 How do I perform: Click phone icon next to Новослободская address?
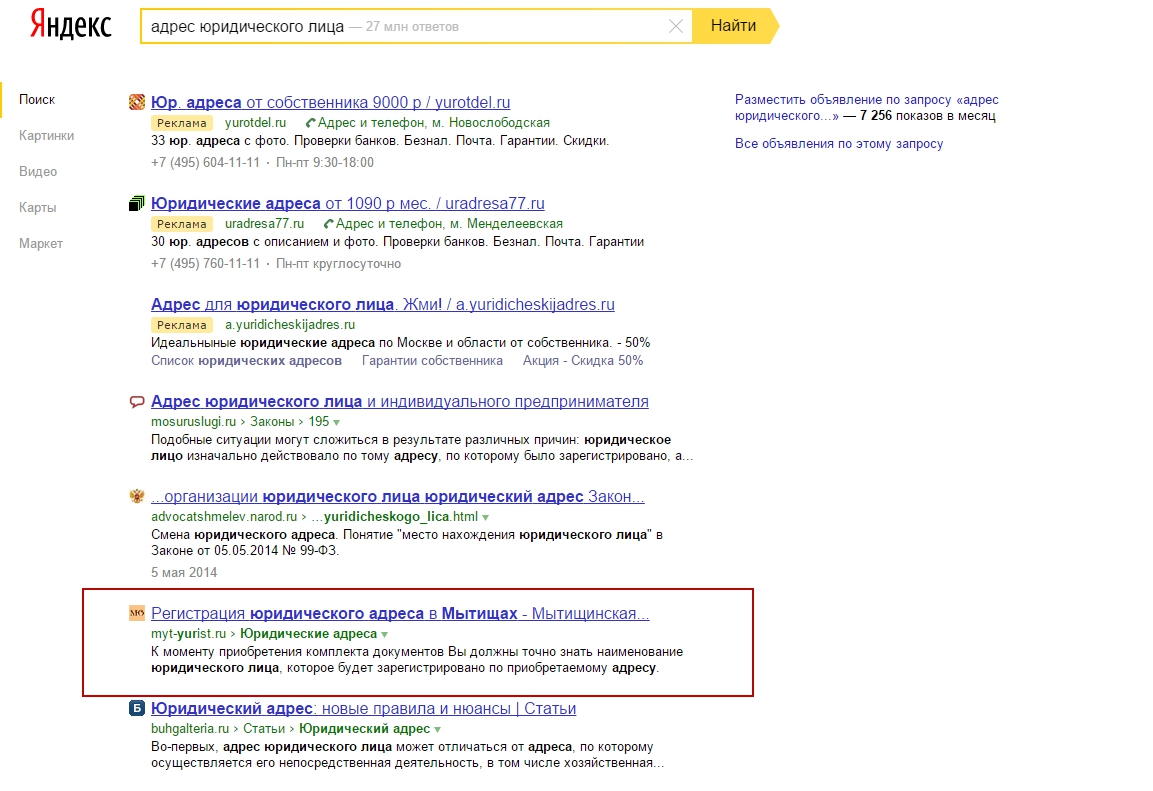click(310, 123)
